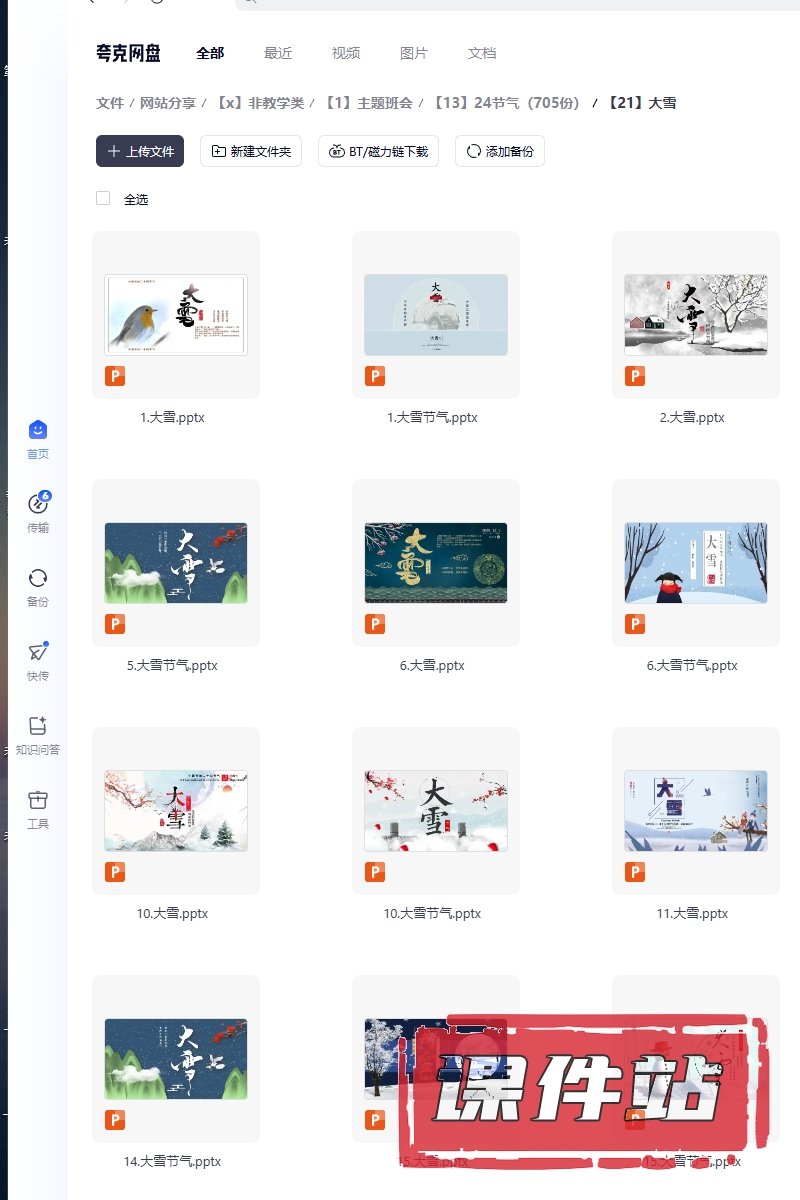
Task: Click the PowerPoint icon on 1.大雪.pptx
Action: pyautogui.click(x=115, y=376)
